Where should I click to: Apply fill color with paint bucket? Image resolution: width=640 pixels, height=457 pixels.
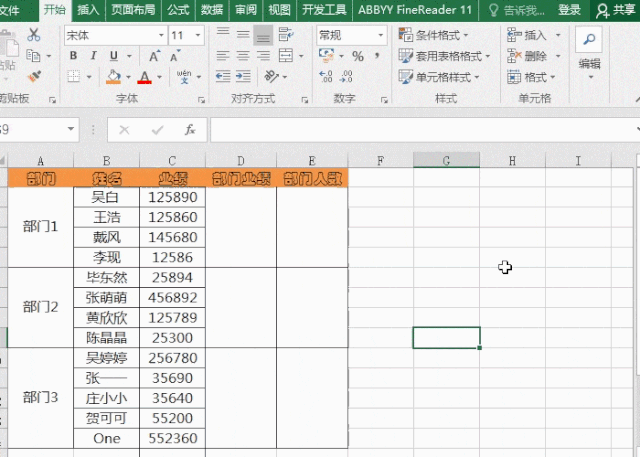[113, 76]
